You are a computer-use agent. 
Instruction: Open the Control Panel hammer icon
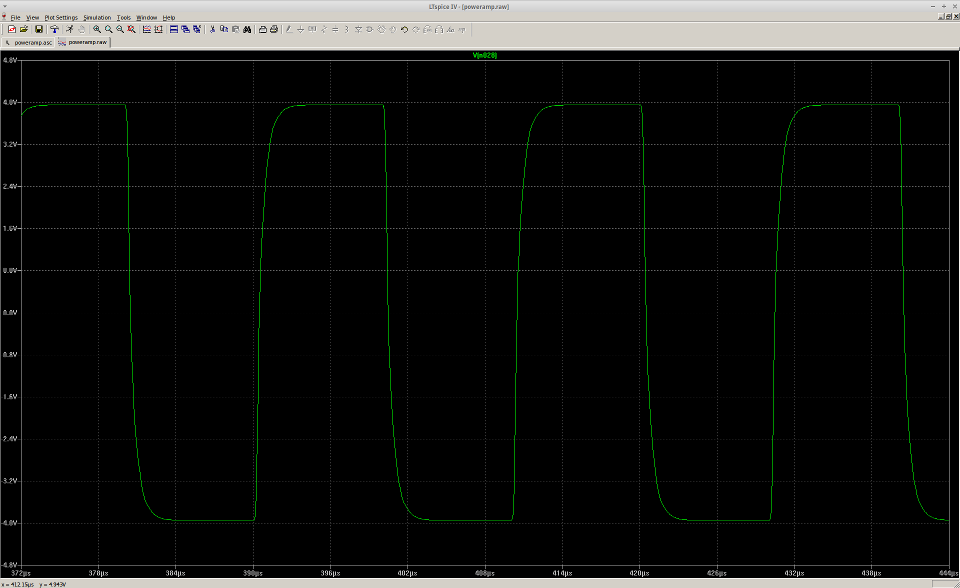[54, 29]
